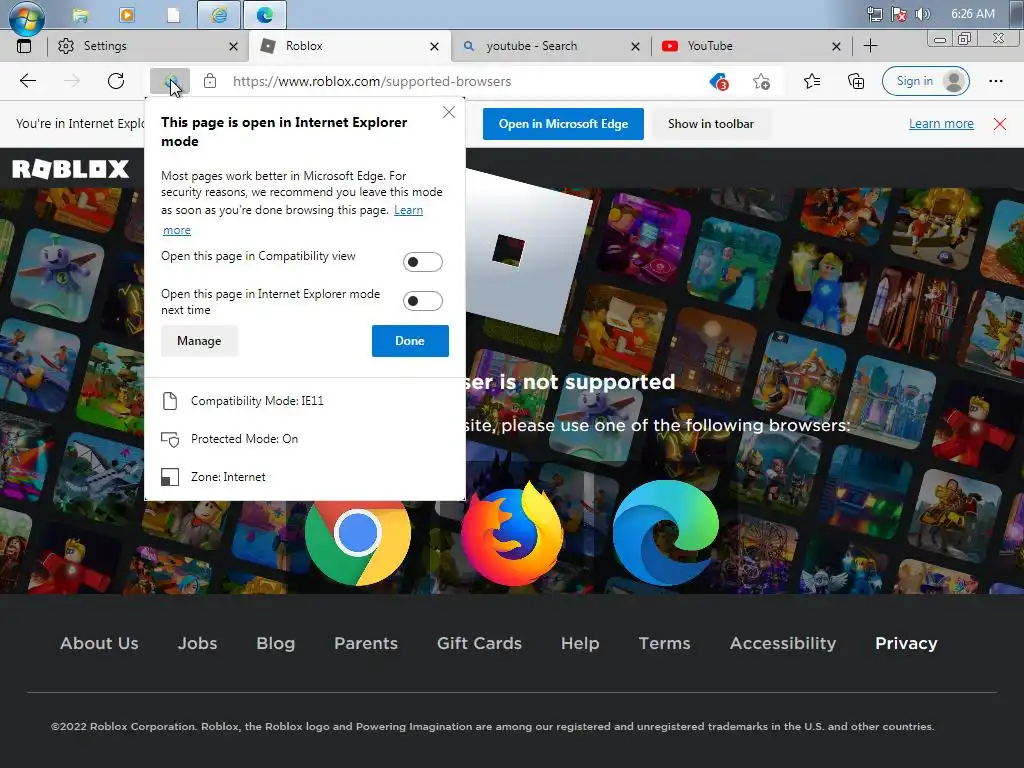The image size is (1024, 768).
Task: Open media player taskbar icon
Action: 127,14
